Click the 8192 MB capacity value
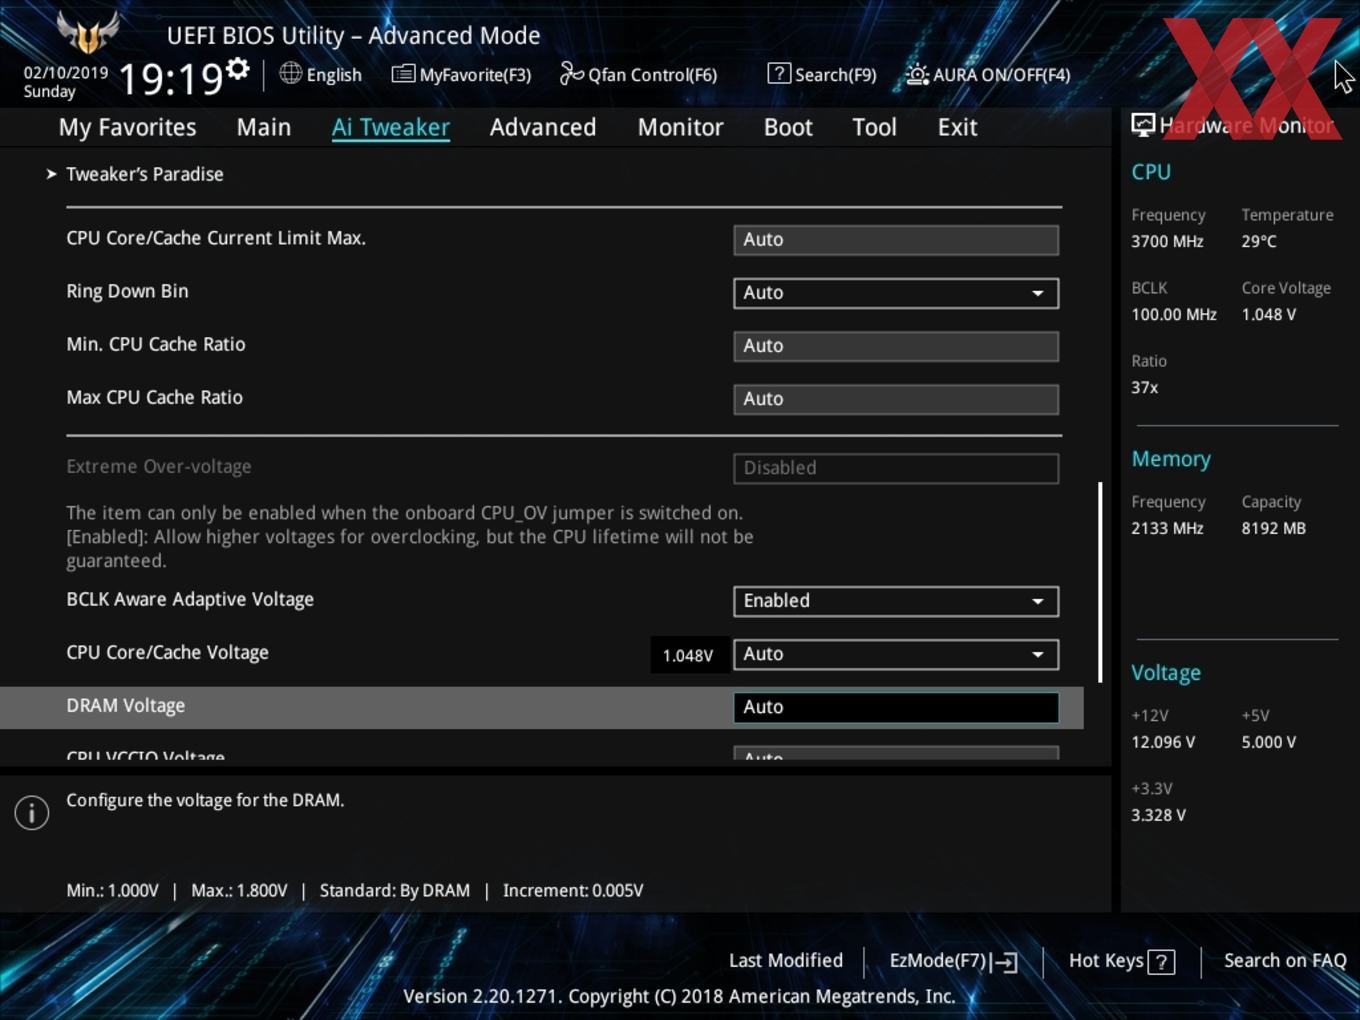The image size is (1360, 1020). (1274, 528)
